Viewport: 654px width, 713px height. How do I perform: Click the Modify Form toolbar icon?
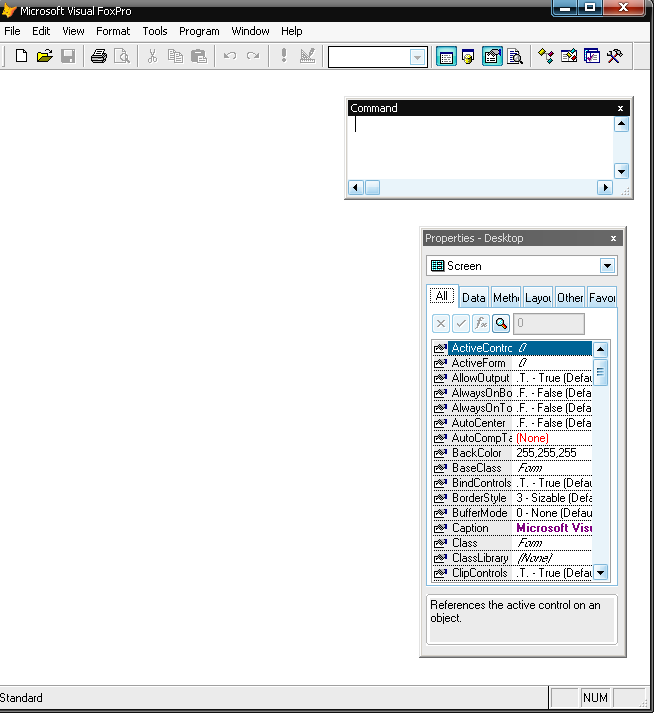[307, 56]
